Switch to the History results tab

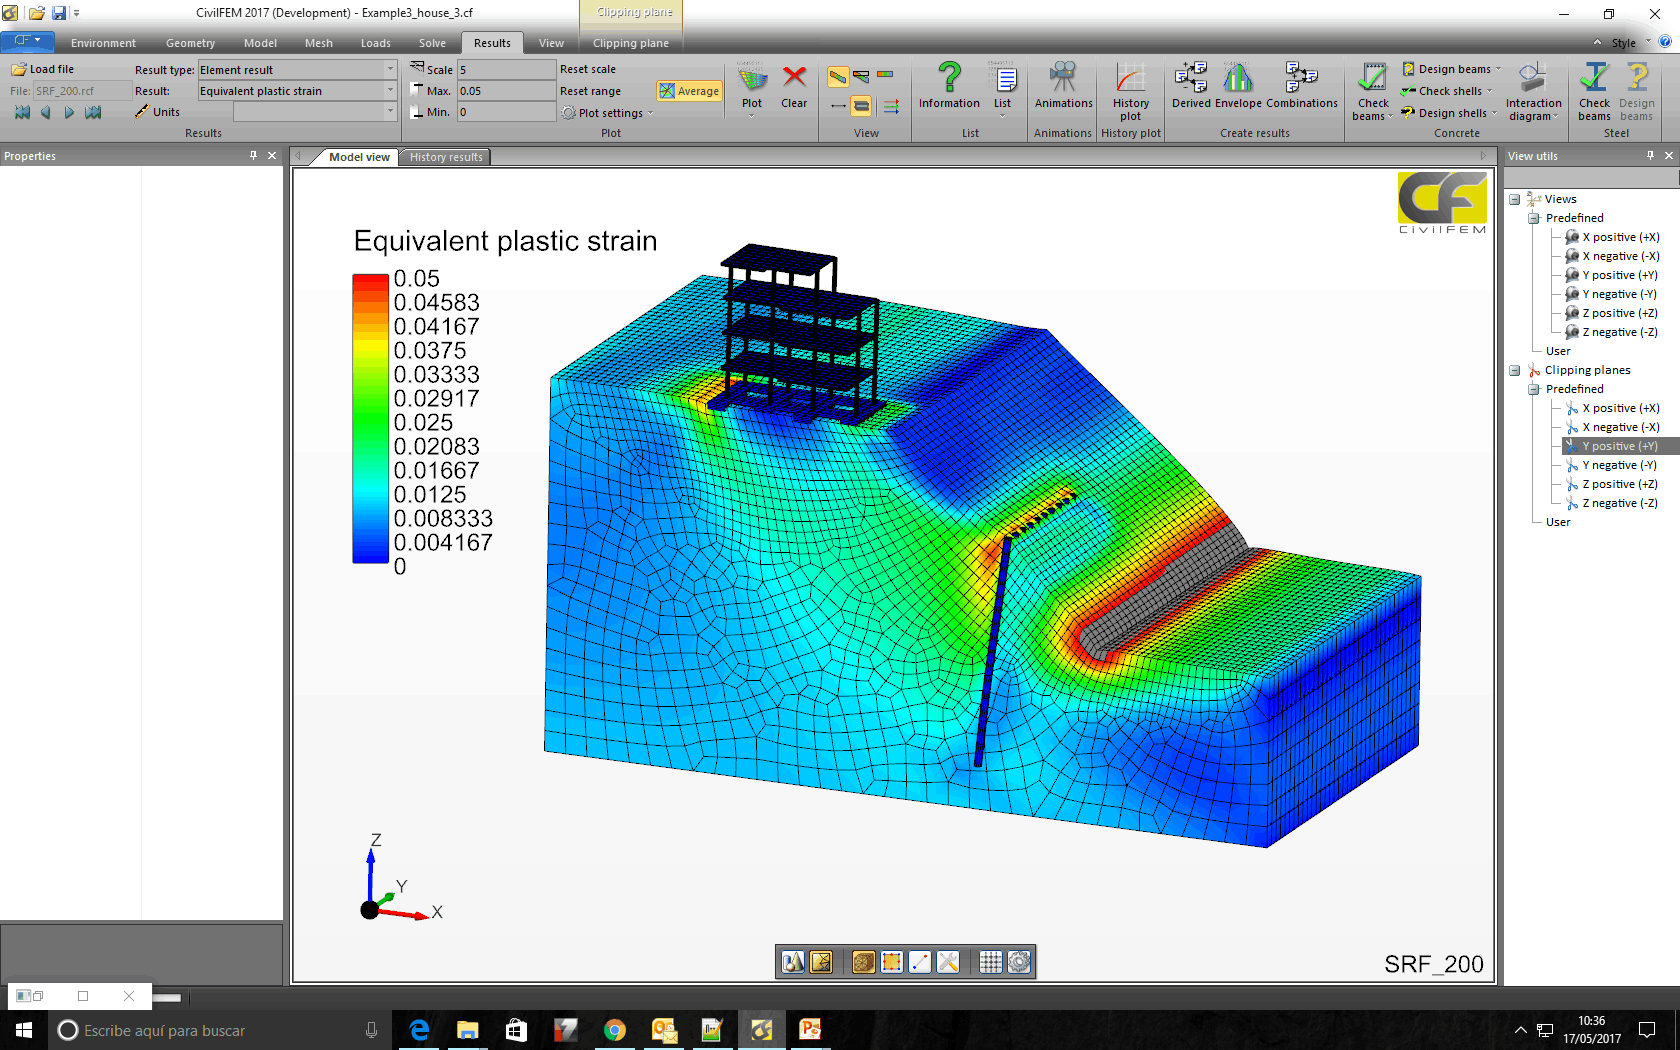446,157
